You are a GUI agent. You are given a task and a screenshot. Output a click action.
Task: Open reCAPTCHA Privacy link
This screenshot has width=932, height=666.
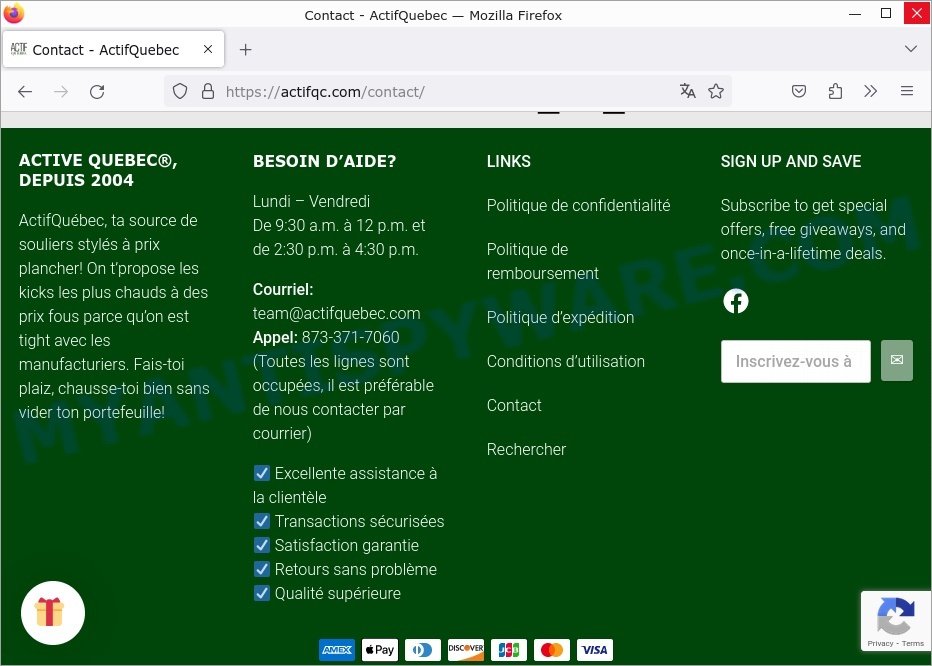(880, 643)
